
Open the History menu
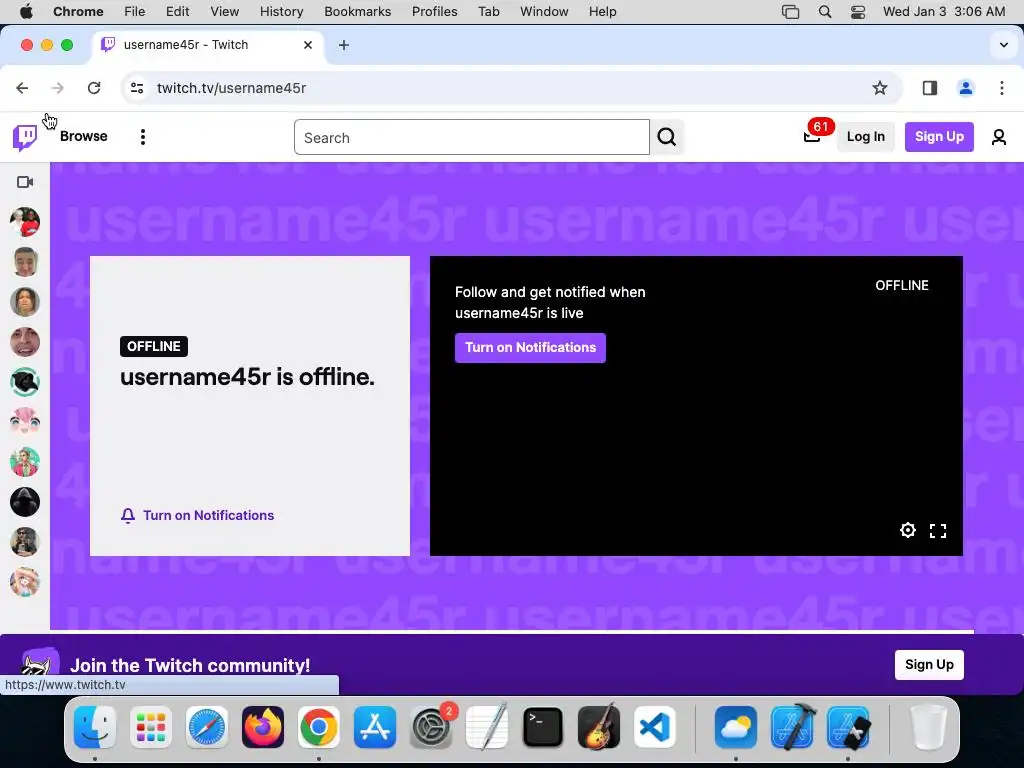[x=281, y=12]
